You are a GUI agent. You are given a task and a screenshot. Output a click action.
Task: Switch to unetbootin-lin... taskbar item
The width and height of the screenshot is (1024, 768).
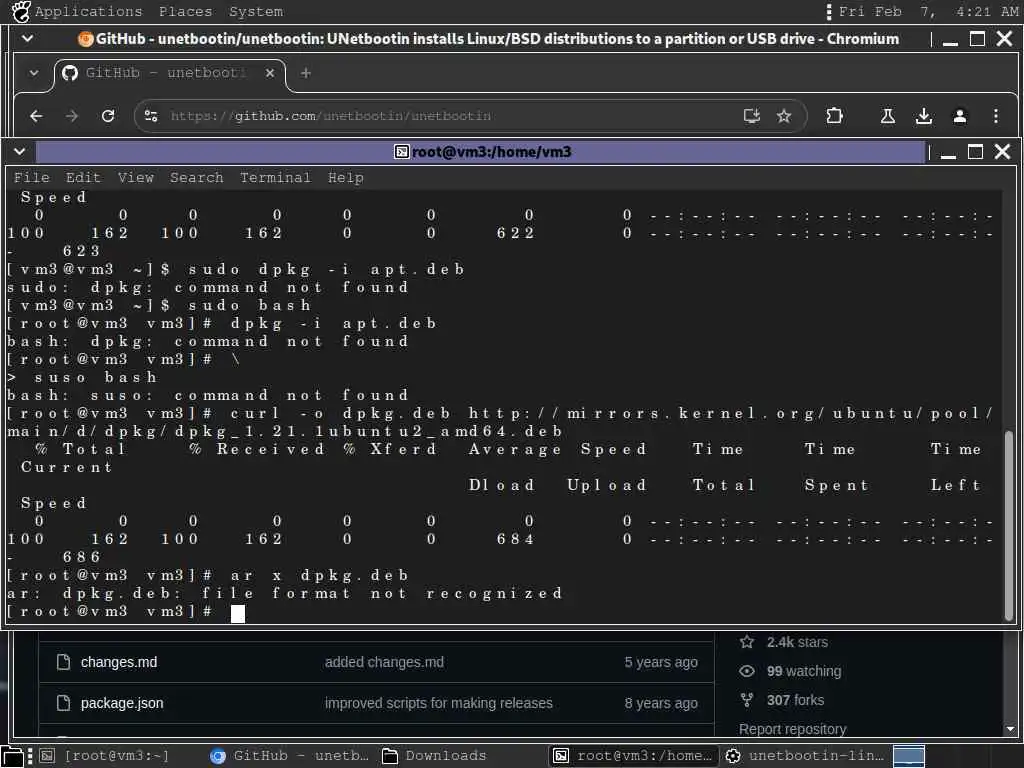click(805, 756)
